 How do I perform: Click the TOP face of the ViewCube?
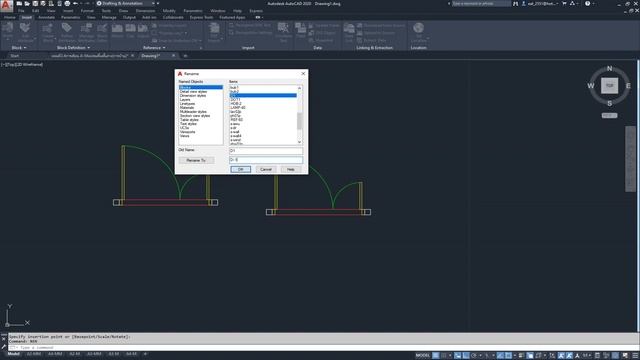click(609, 86)
